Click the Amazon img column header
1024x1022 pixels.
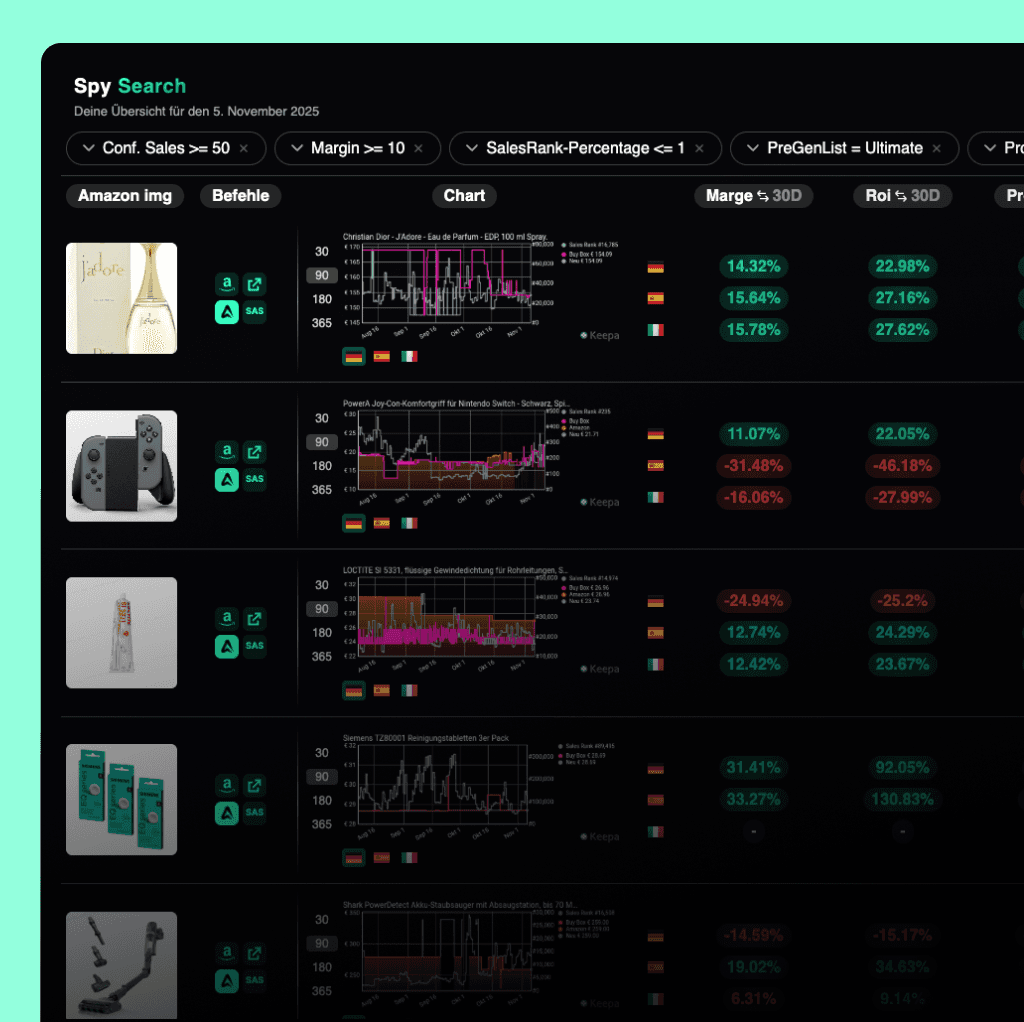tap(125, 196)
